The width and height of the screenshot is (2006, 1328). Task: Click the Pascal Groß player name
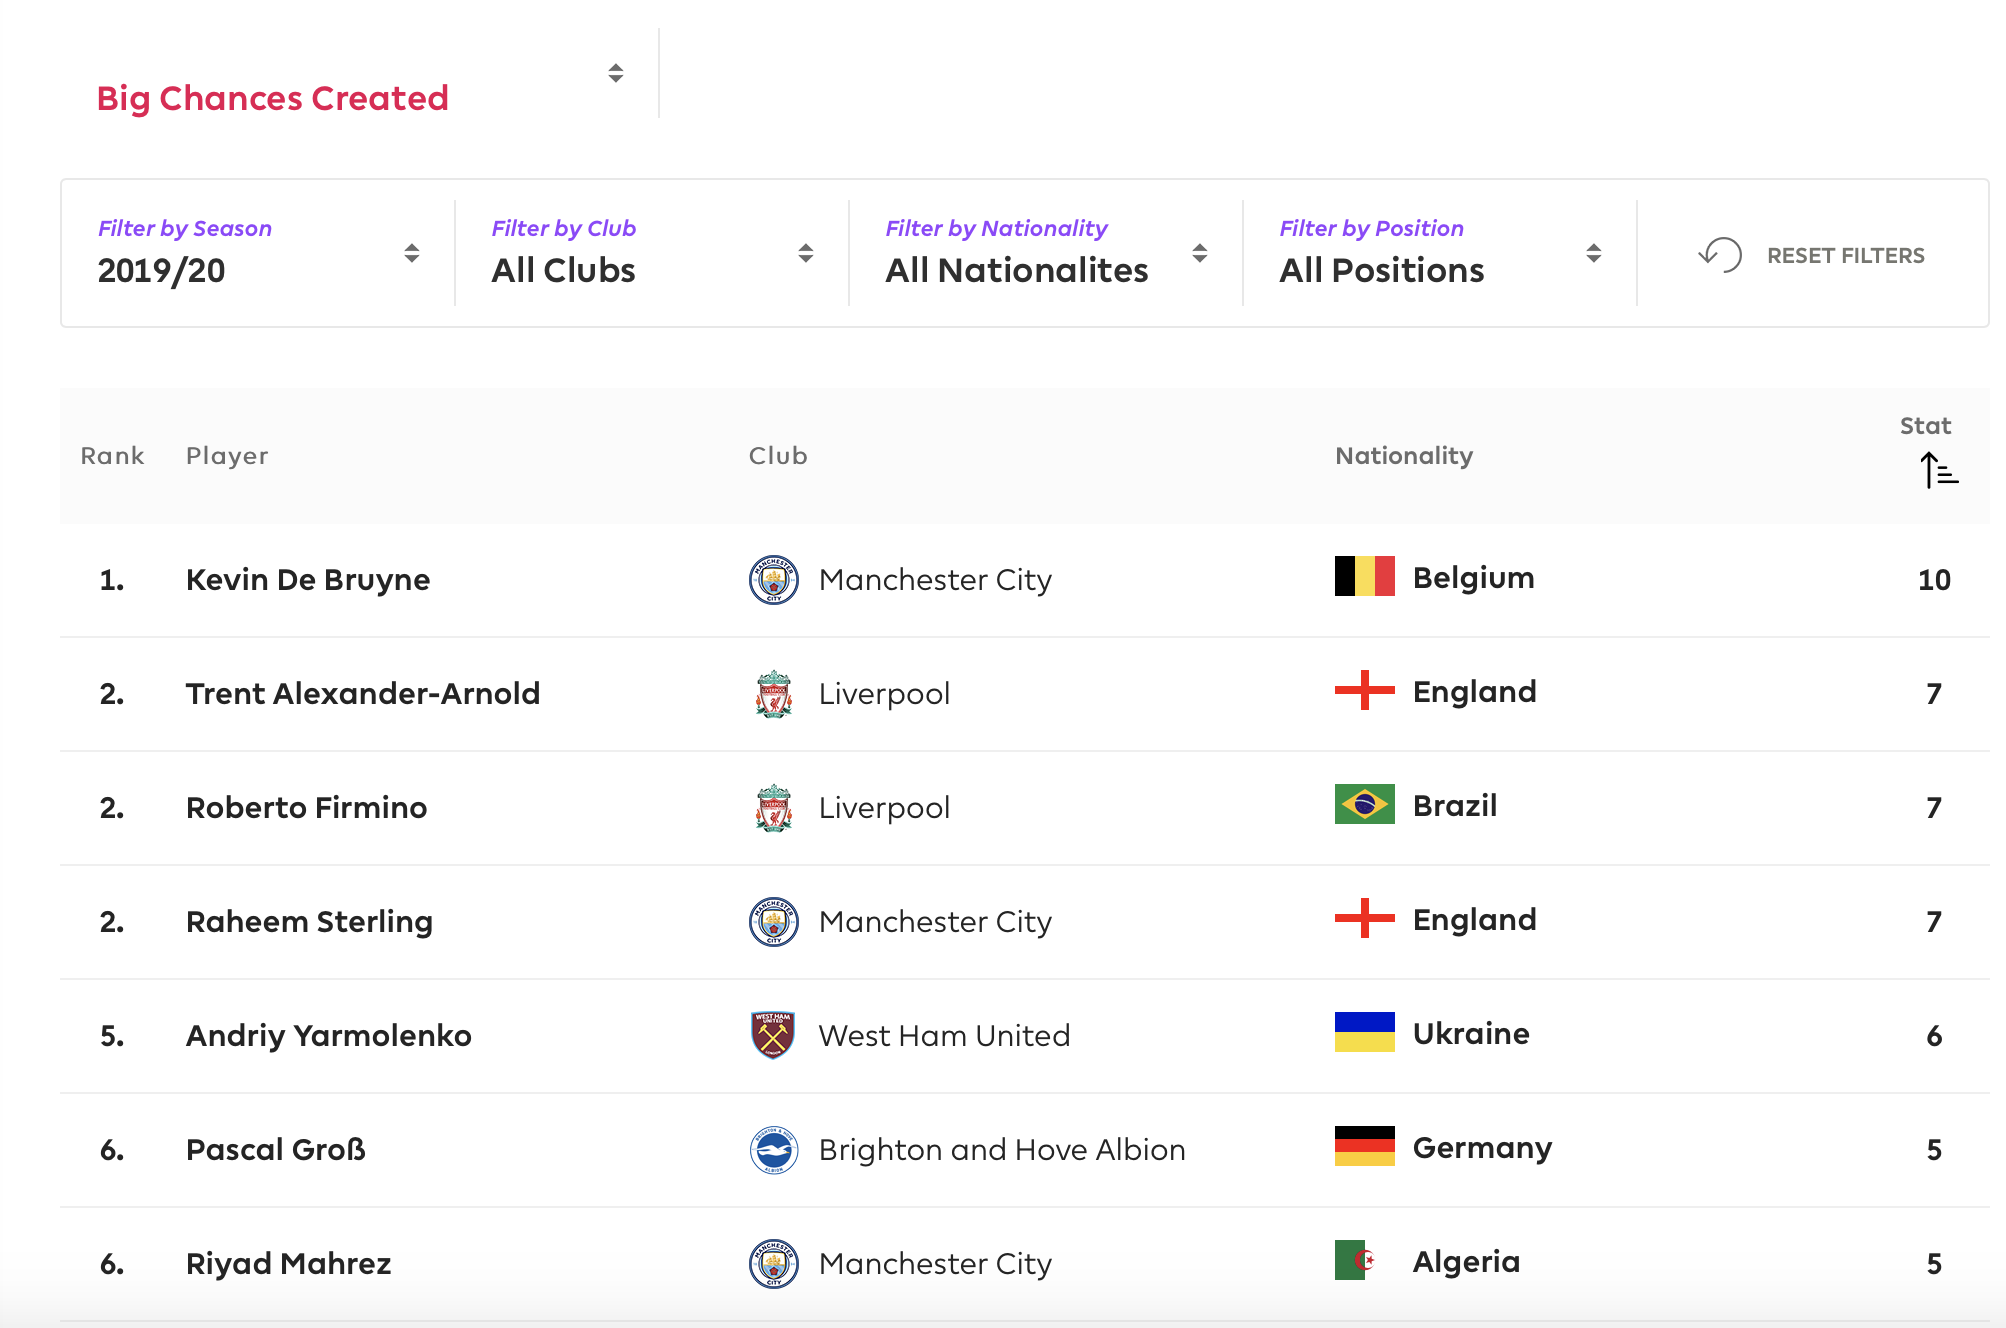point(276,1150)
